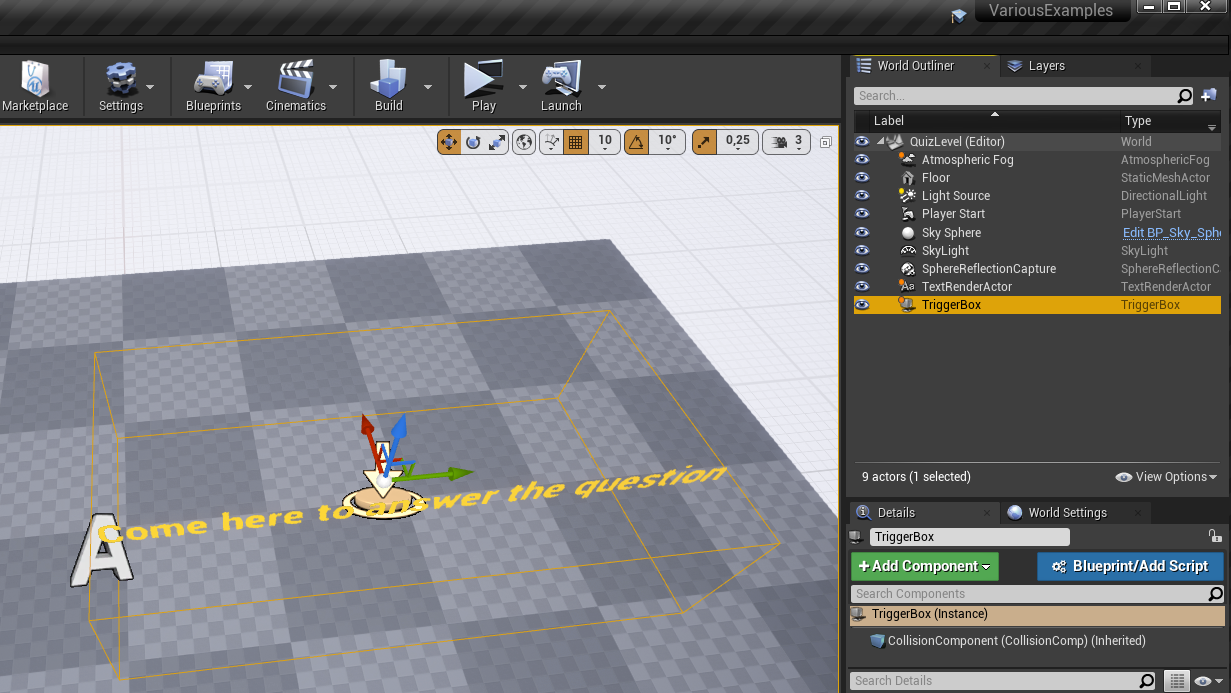Click the Blueprint/Add Script button

pos(1130,566)
